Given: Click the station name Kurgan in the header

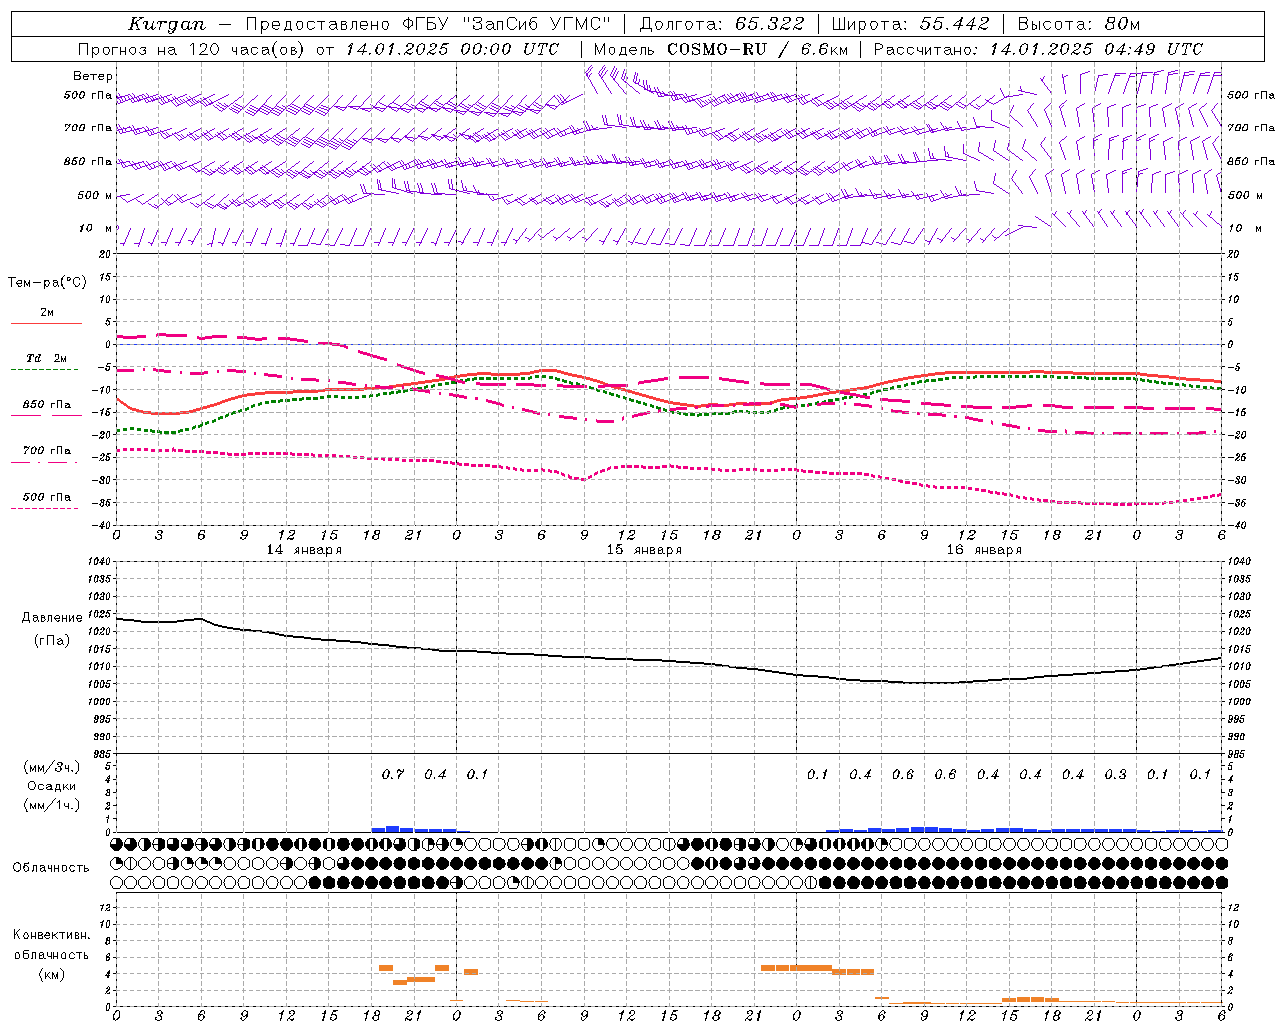Looking at the screenshot, I should [166, 24].
